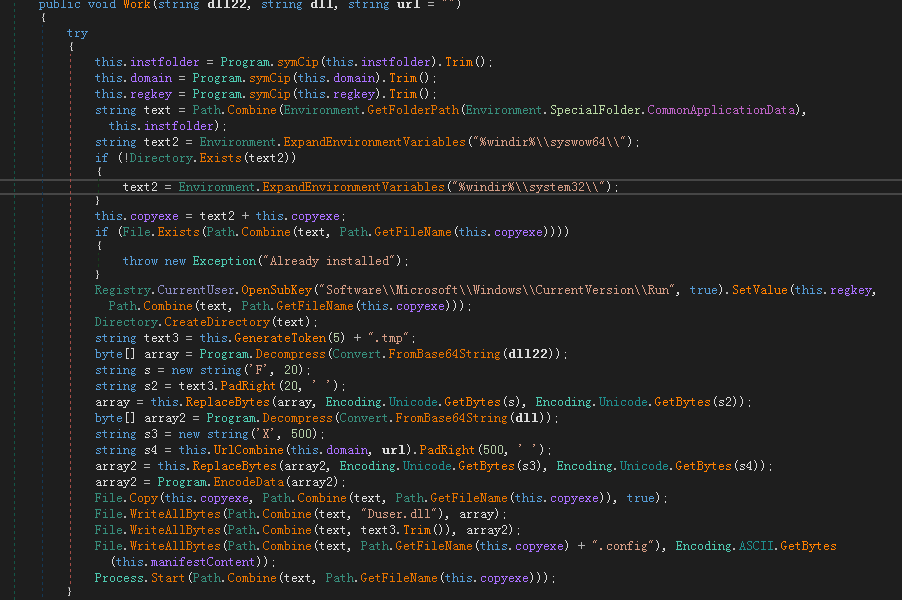Click the 'Exception' class name
Viewport: 902px width, 600px height.
(x=224, y=261)
